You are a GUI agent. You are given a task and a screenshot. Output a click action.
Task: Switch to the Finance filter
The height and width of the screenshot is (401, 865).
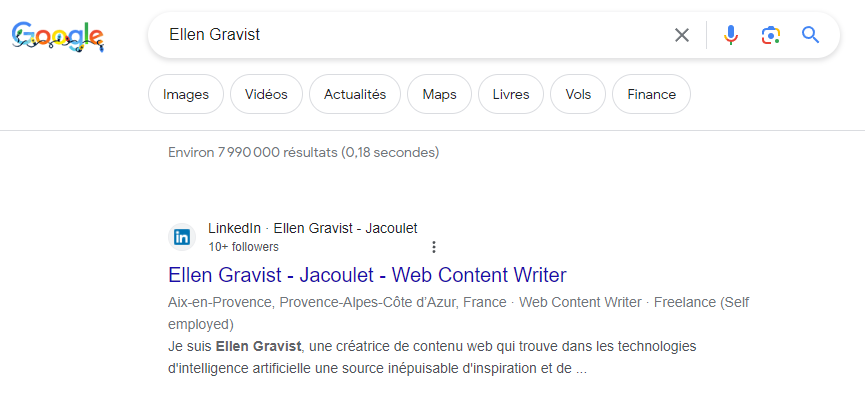tap(652, 94)
